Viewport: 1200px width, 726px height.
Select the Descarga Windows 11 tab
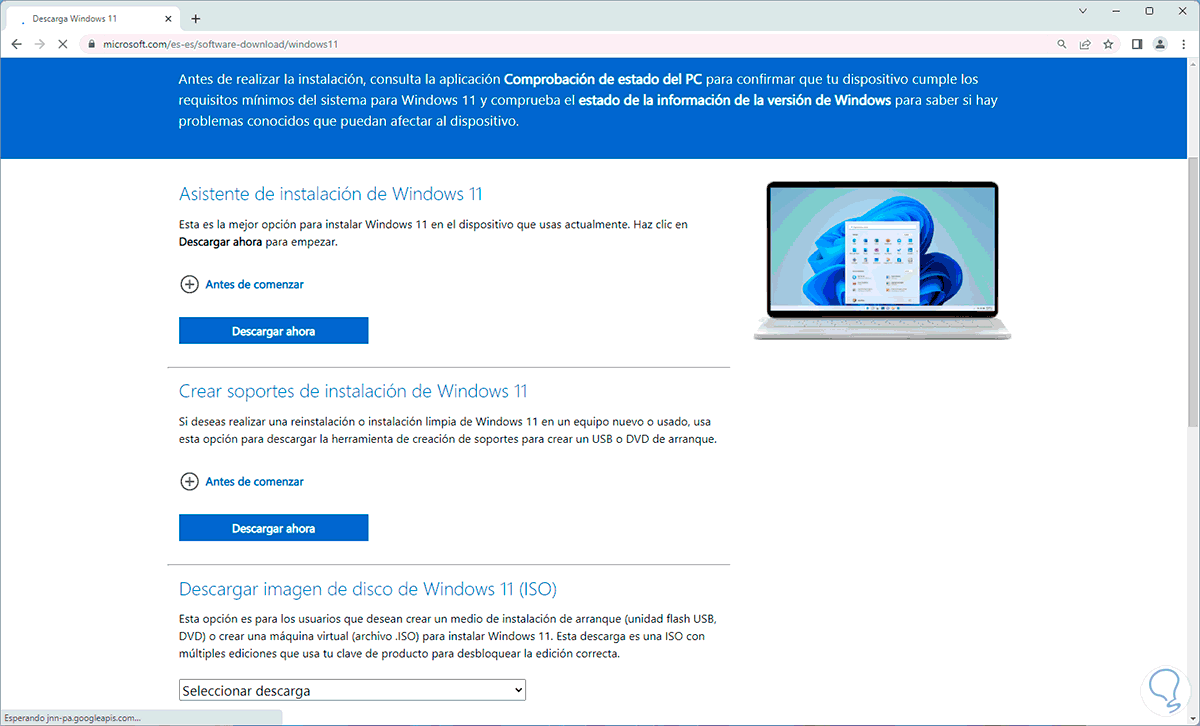93,19
